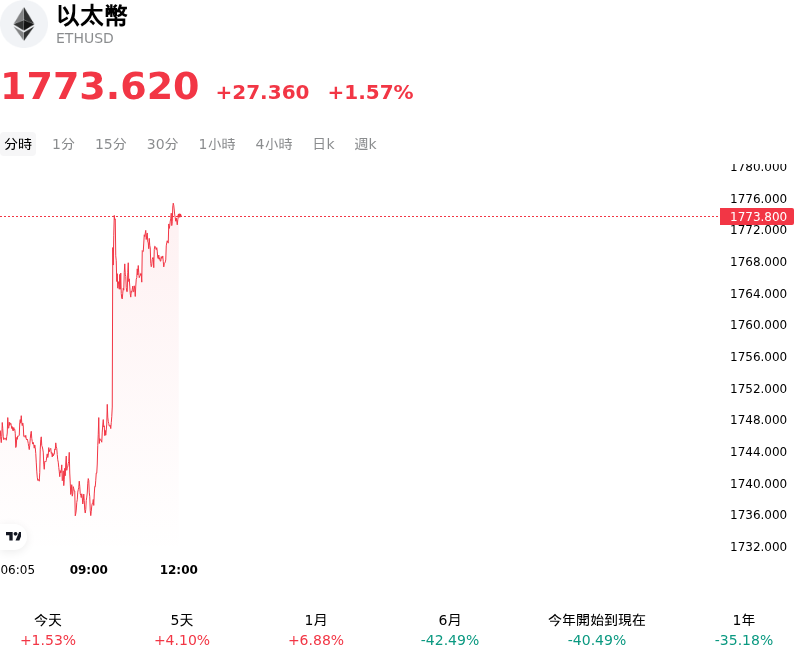Click the red 1773.800 price label
800x660 pixels.
coord(757,217)
